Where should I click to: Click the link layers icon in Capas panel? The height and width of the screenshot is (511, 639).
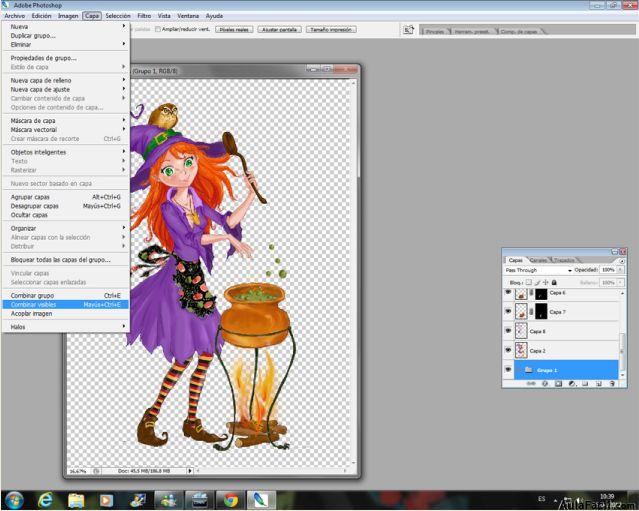pos(531,383)
